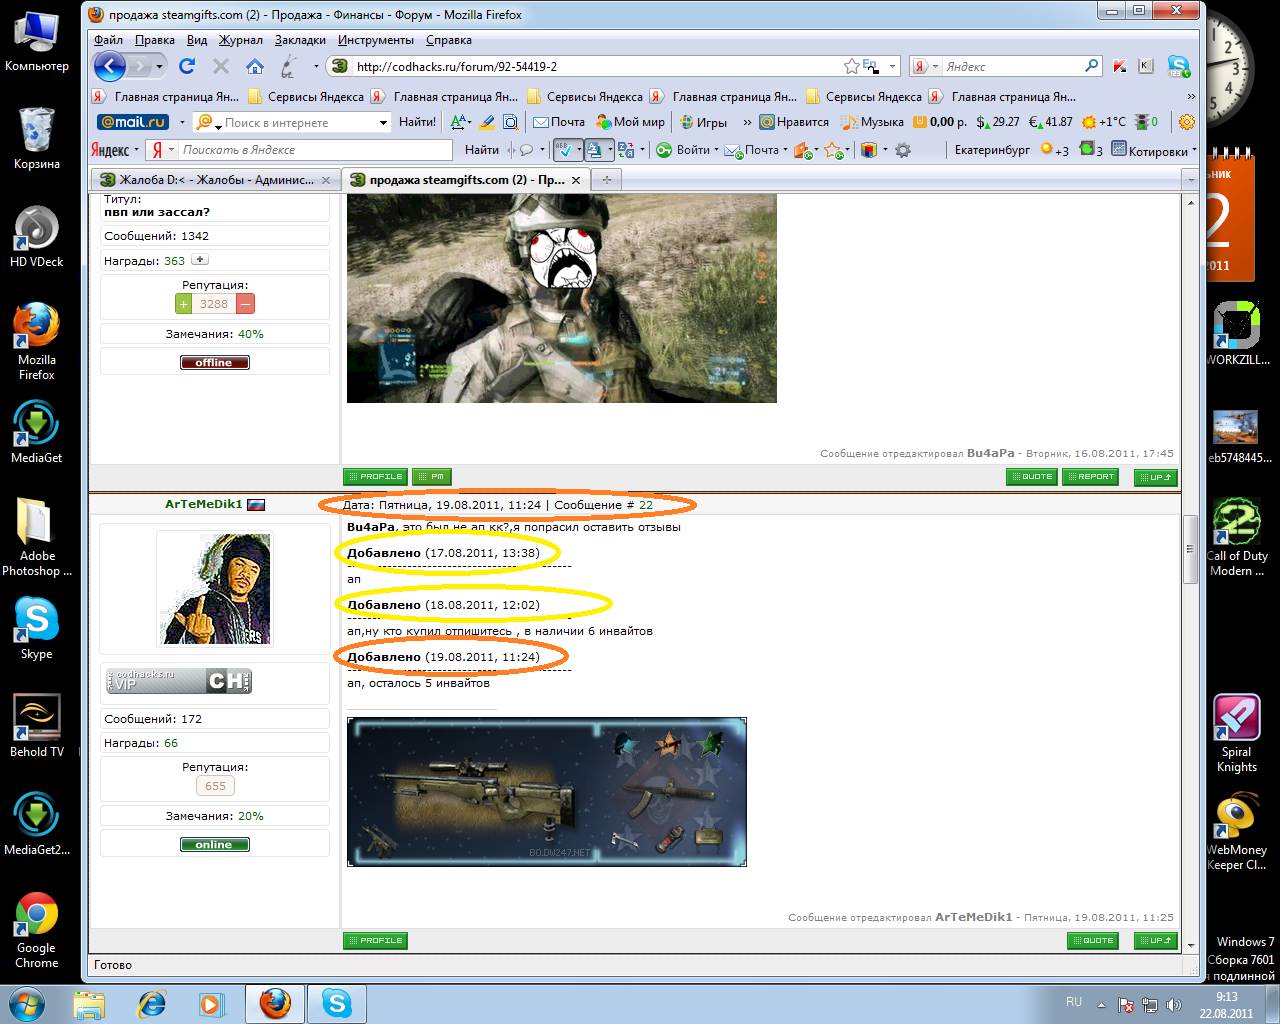Check the euro rate 41.87
The image size is (1280, 1024).
(x=1051, y=122)
